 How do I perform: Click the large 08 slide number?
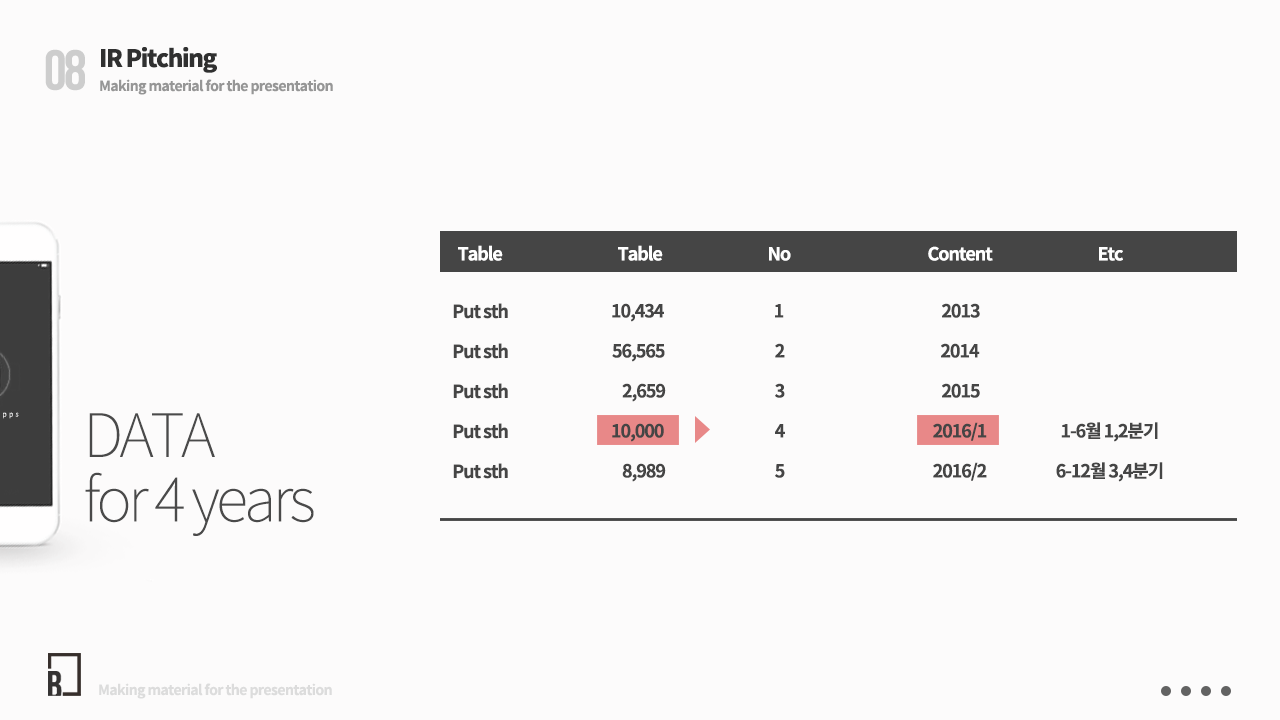tap(65, 71)
